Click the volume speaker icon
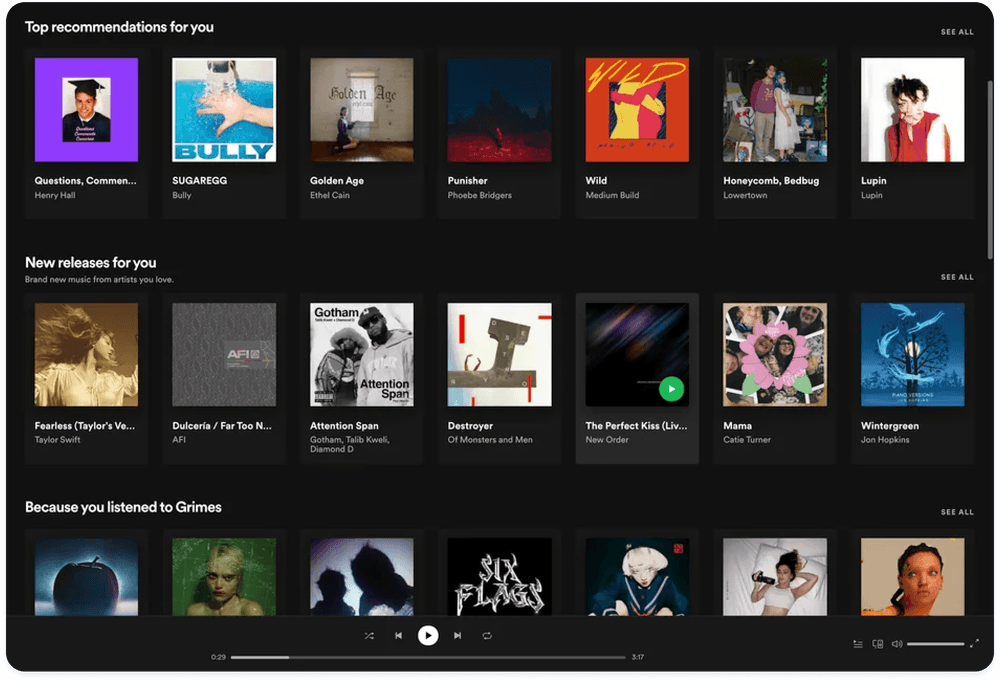This screenshot has width=1000, height=682. 897,643
